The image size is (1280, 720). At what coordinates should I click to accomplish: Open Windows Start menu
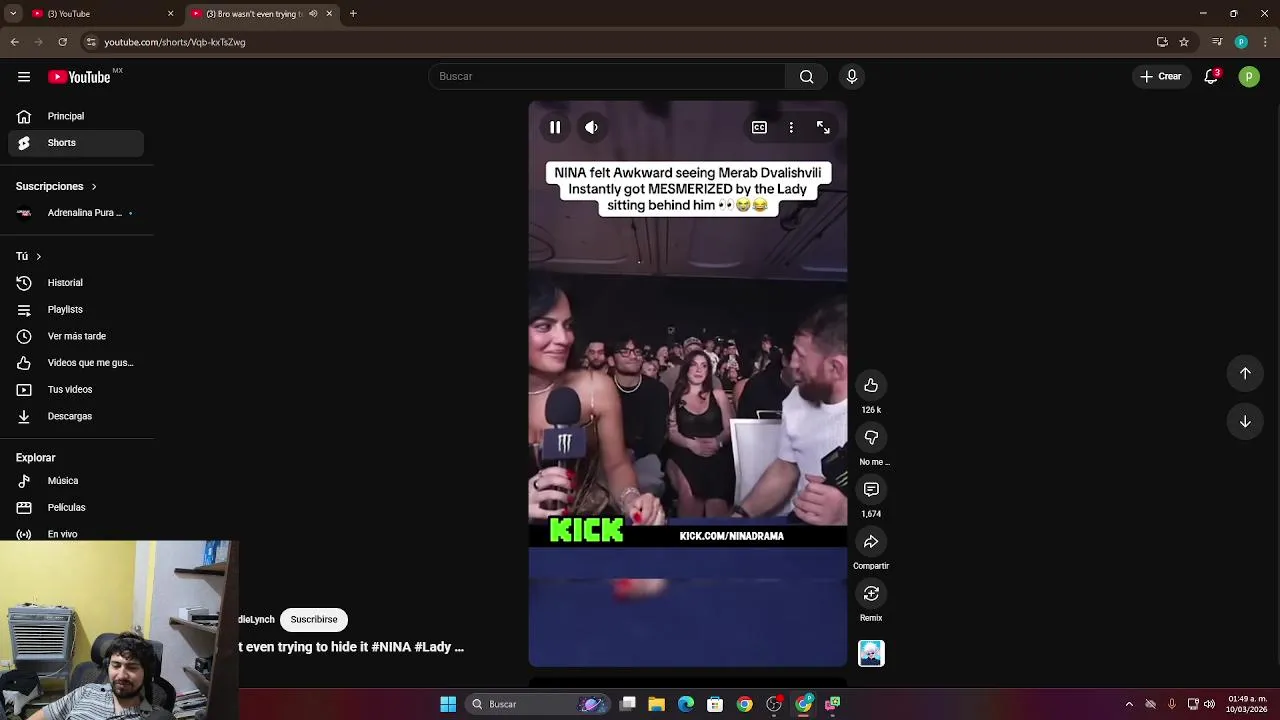tap(448, 704)
